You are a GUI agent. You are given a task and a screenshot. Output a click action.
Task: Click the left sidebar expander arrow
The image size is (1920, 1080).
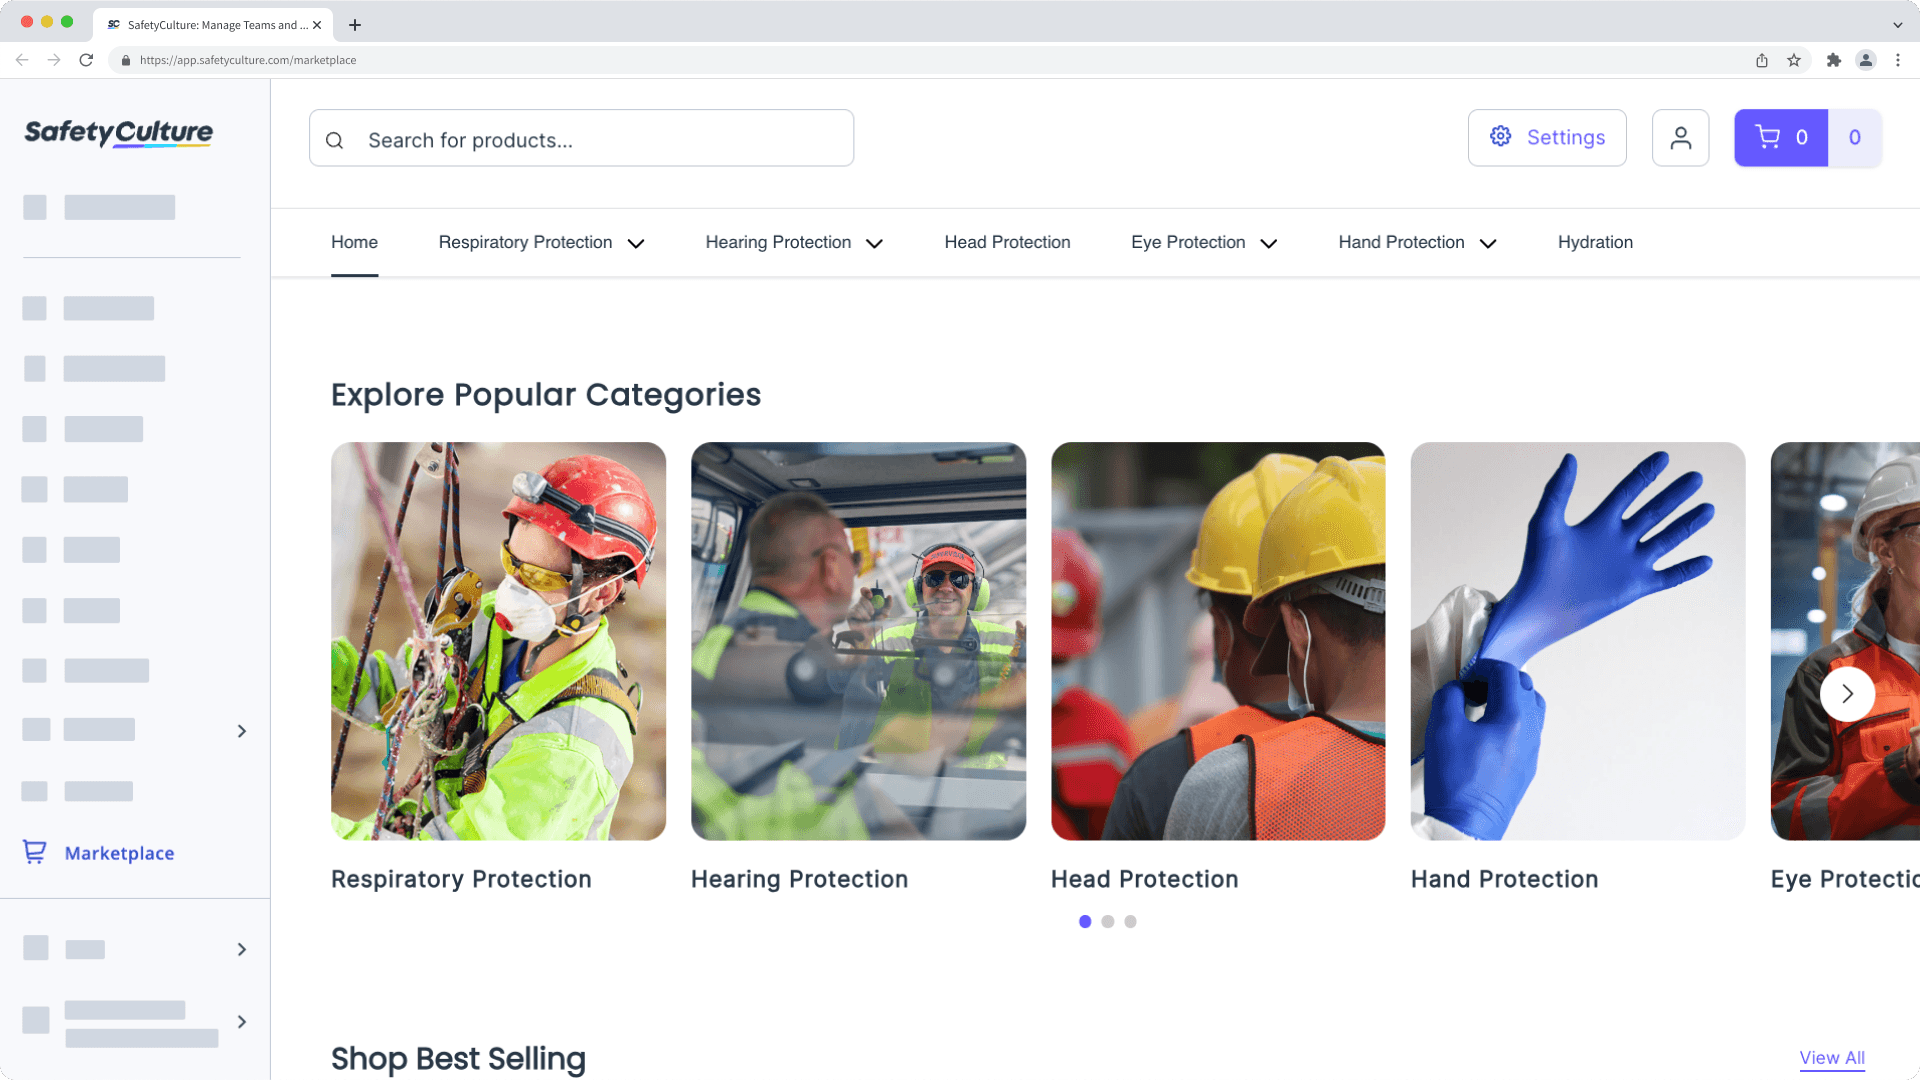click(x=243, y=731)
